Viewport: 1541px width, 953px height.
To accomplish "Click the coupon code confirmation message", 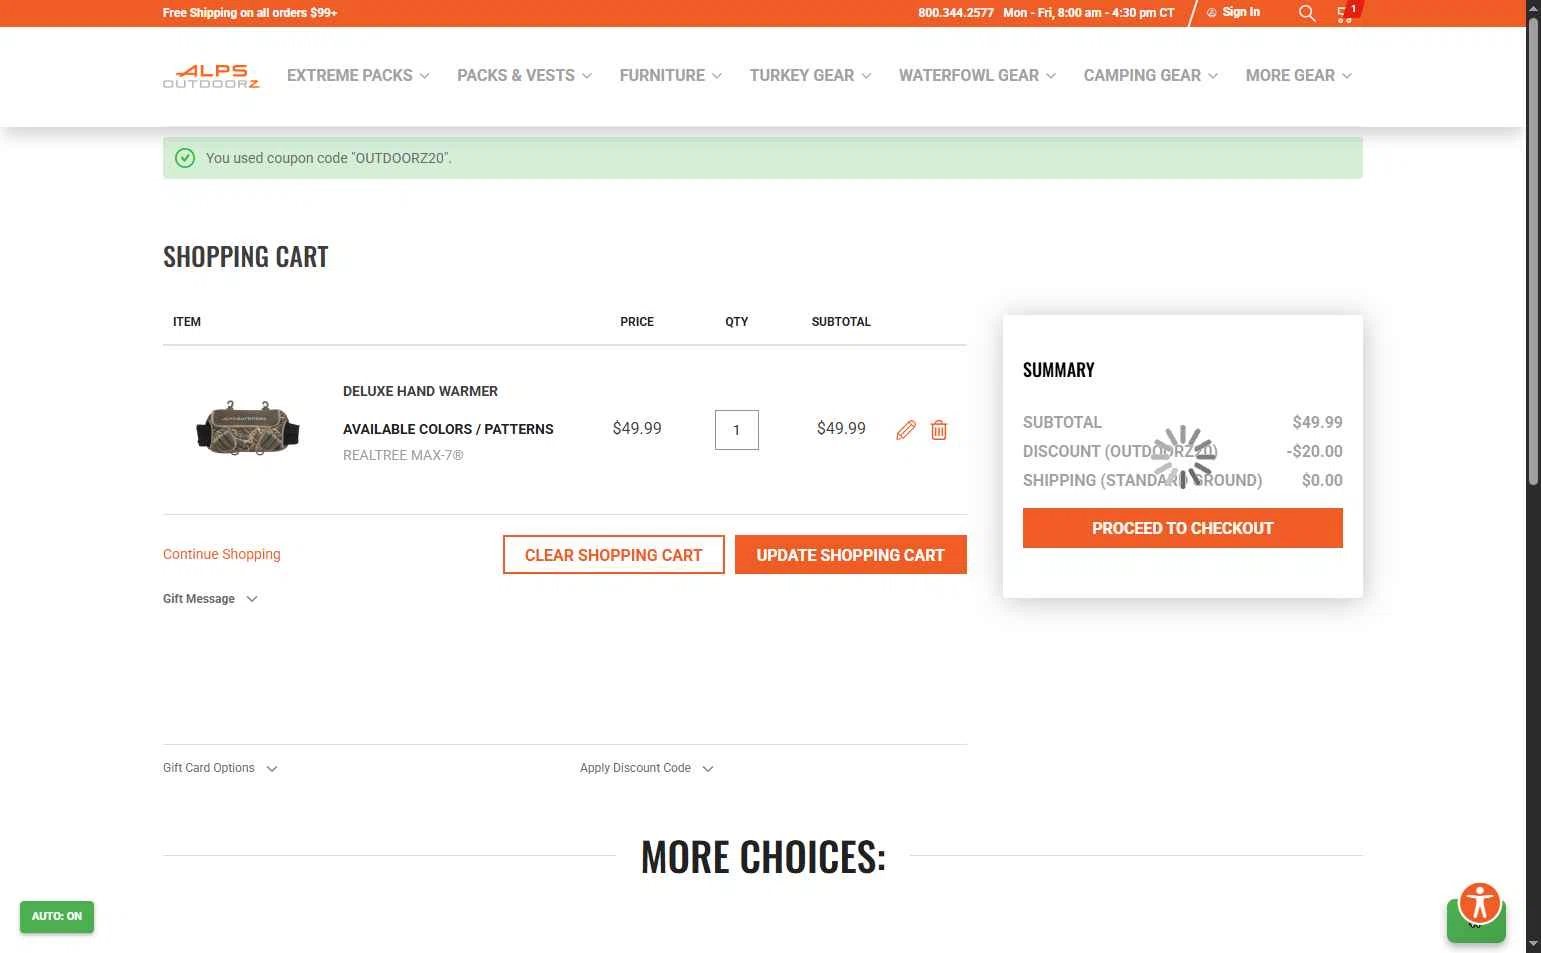I will (329, 158).
